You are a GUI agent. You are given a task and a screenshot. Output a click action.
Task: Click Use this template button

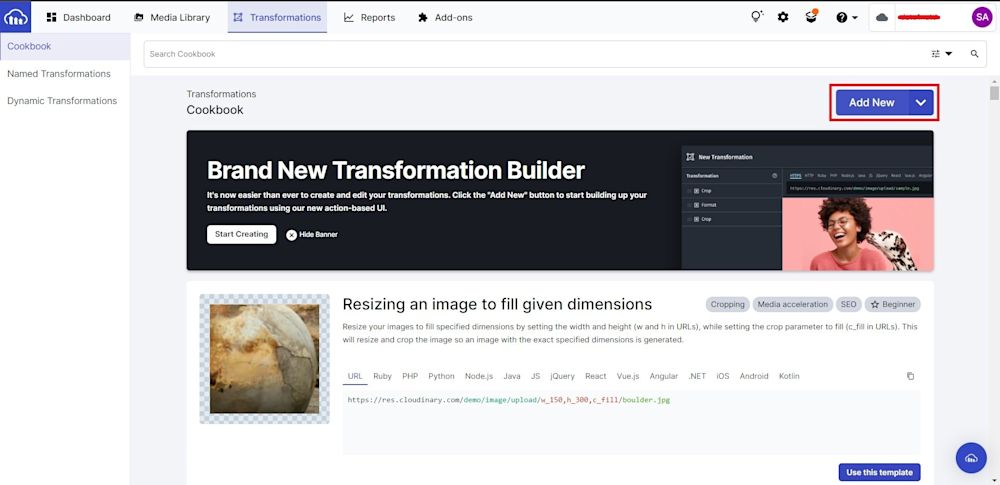click(879, 472)
